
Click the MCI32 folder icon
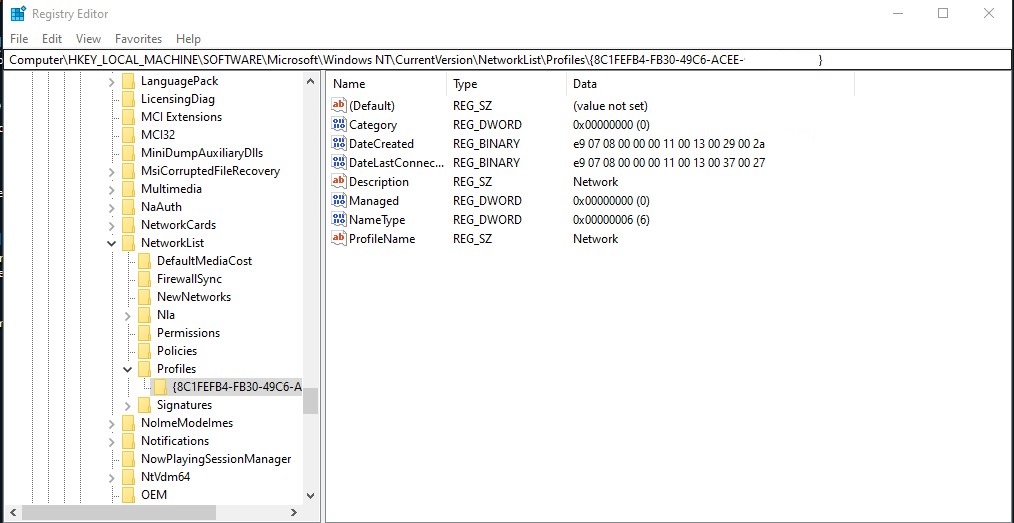click(128, 135)
